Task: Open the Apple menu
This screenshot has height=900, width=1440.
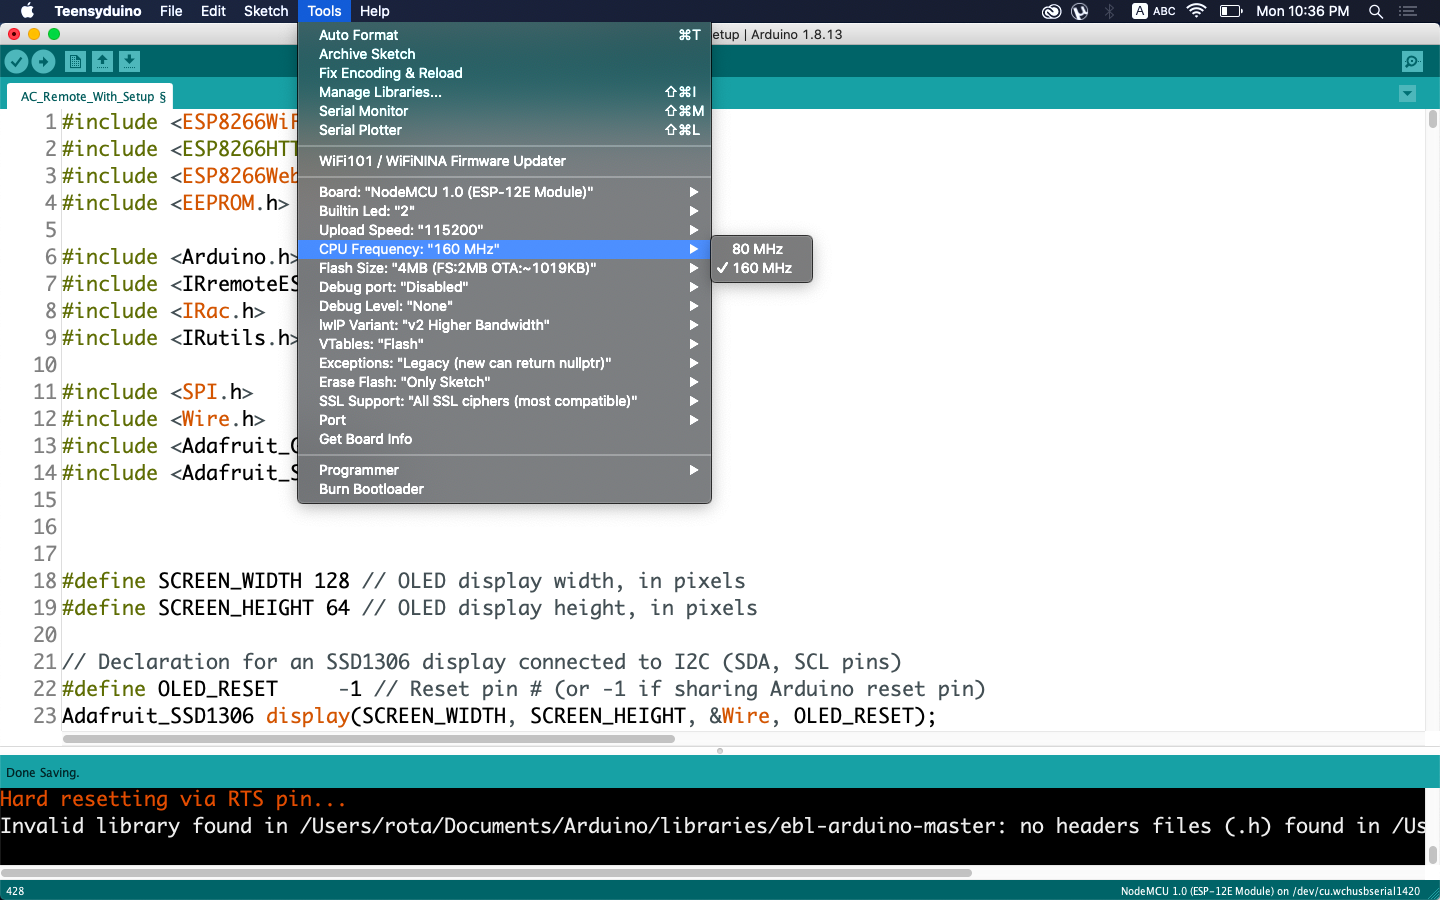Action: click(x=27, y=11)
